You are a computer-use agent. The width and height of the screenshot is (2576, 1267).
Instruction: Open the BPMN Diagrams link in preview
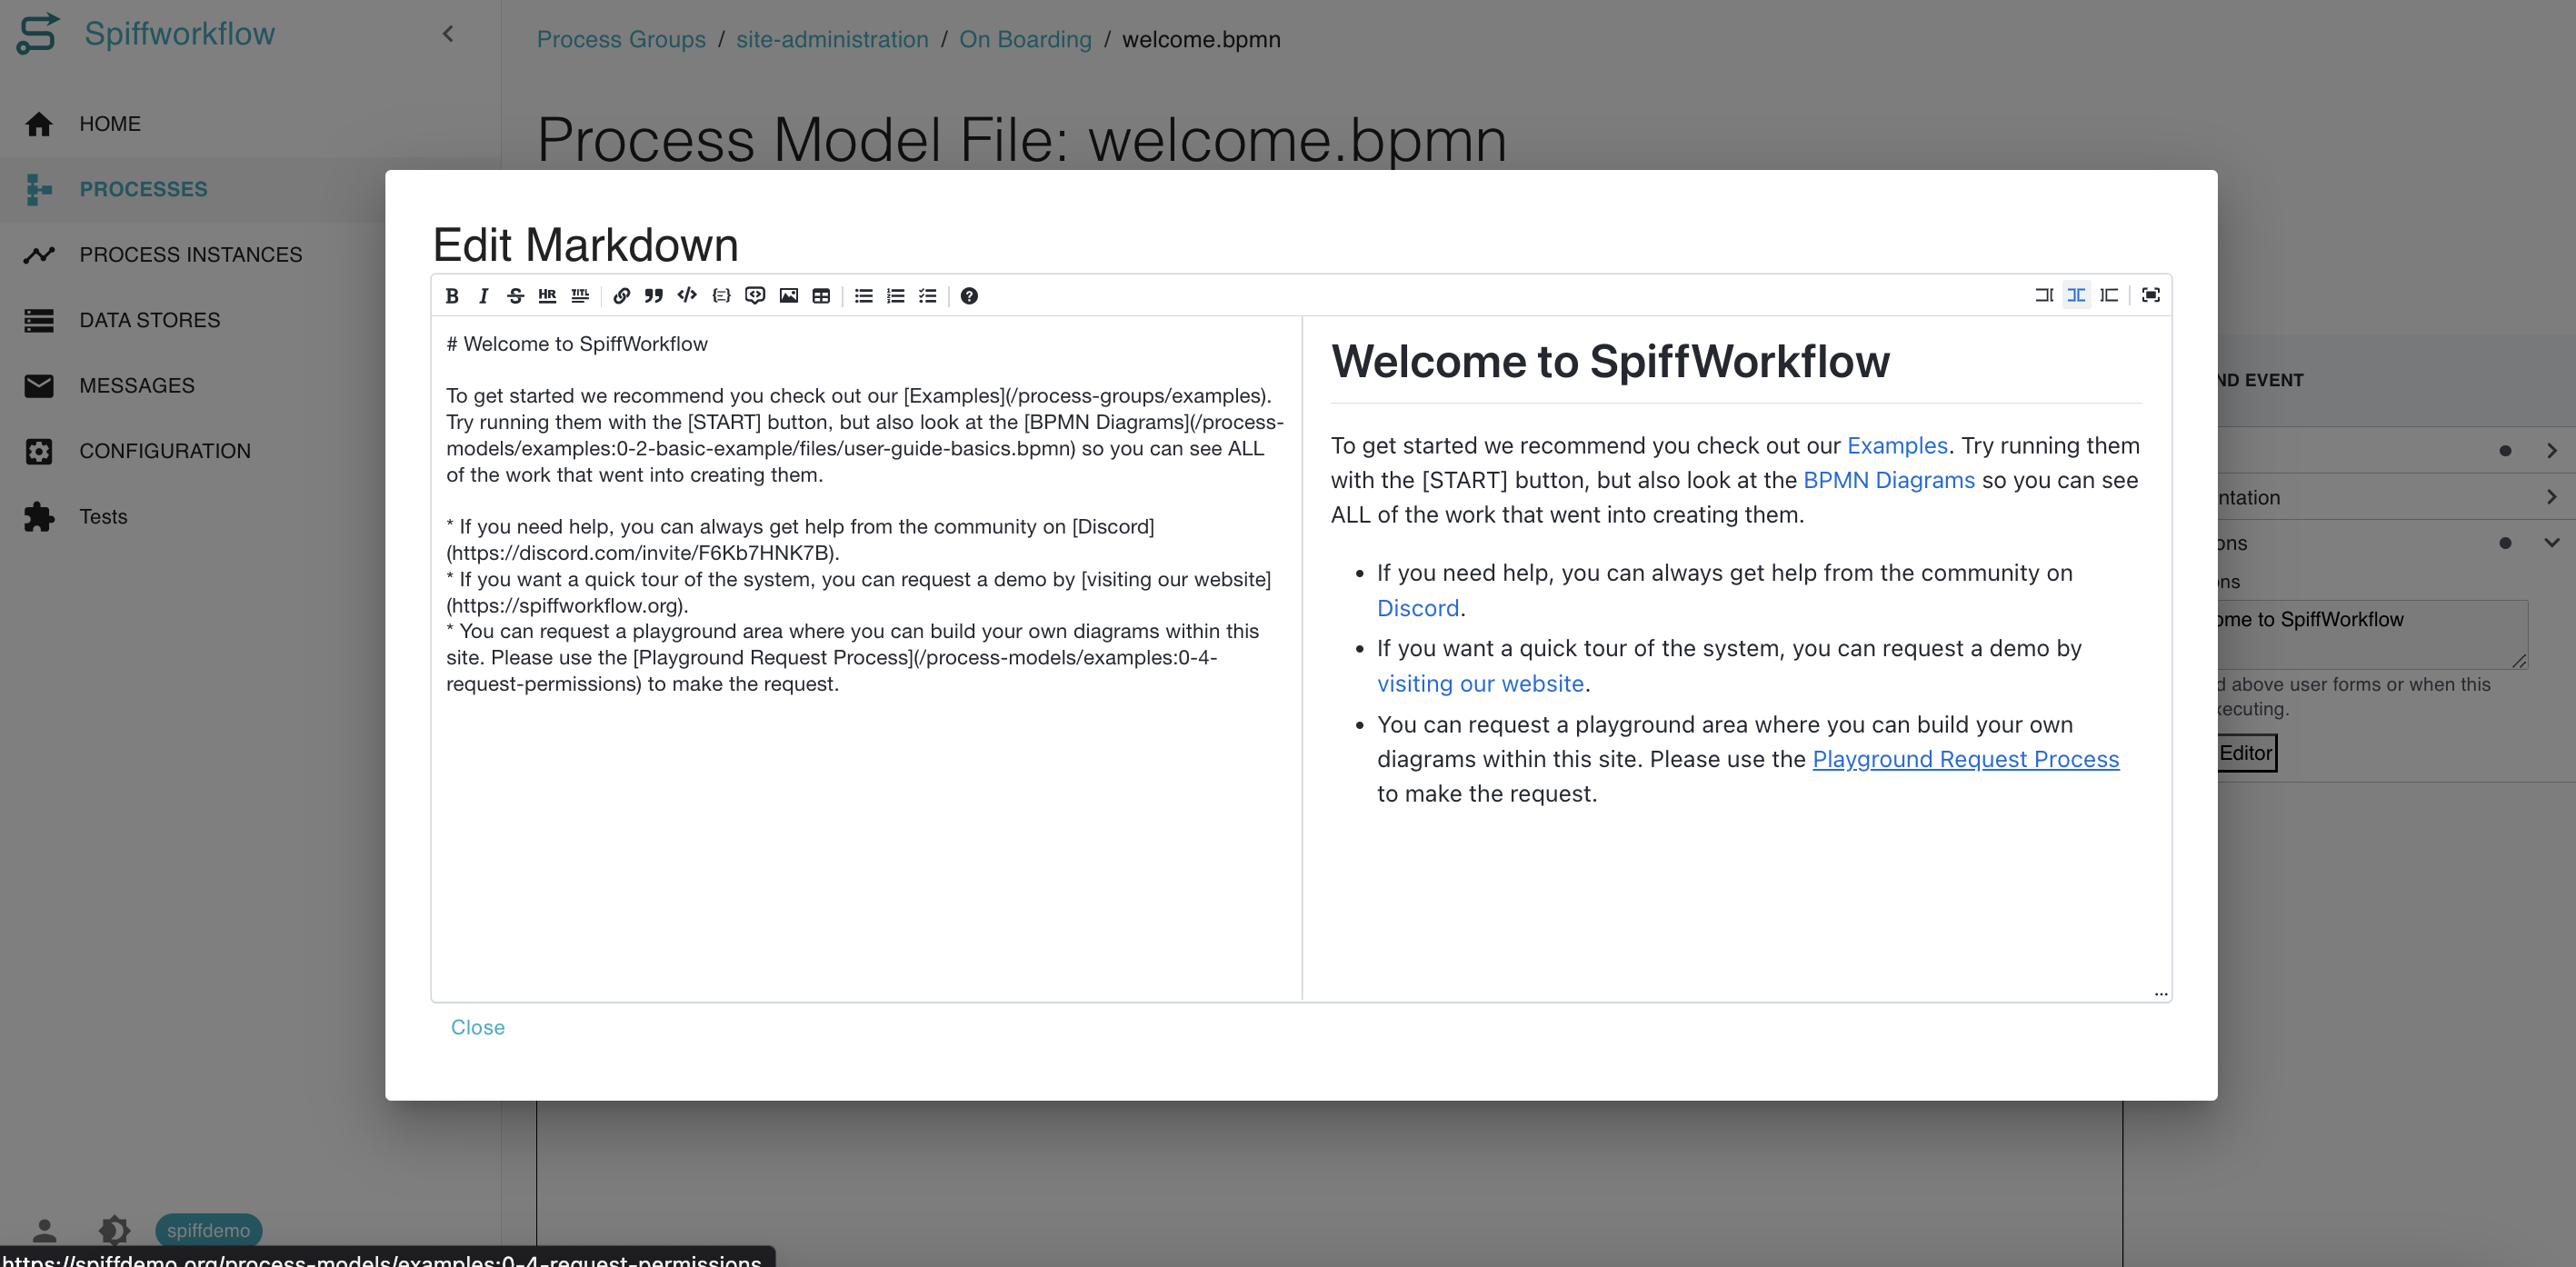[x=1889, y=480]
